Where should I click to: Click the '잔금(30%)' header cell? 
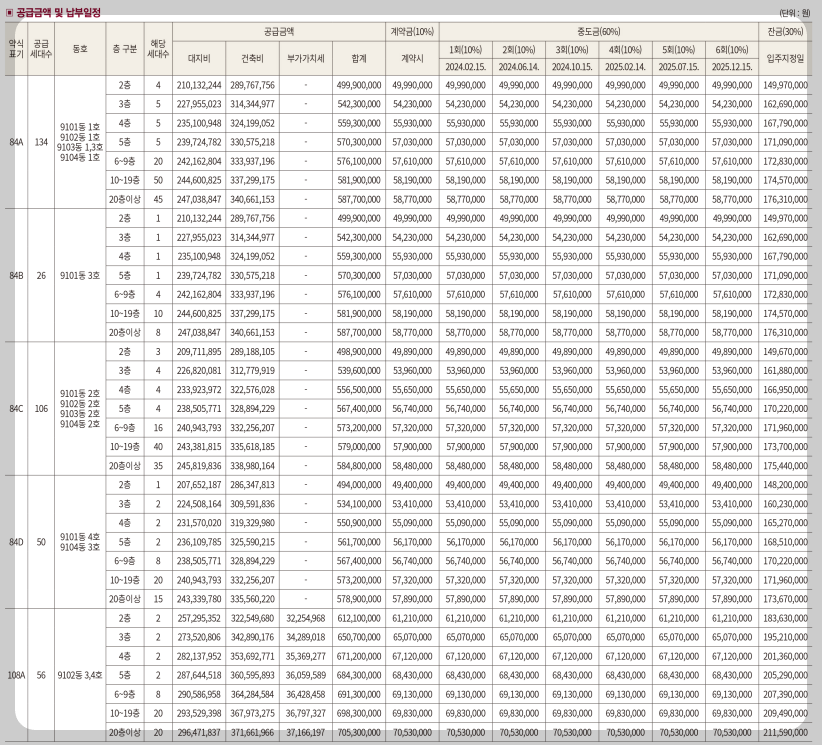click(785, 31)
